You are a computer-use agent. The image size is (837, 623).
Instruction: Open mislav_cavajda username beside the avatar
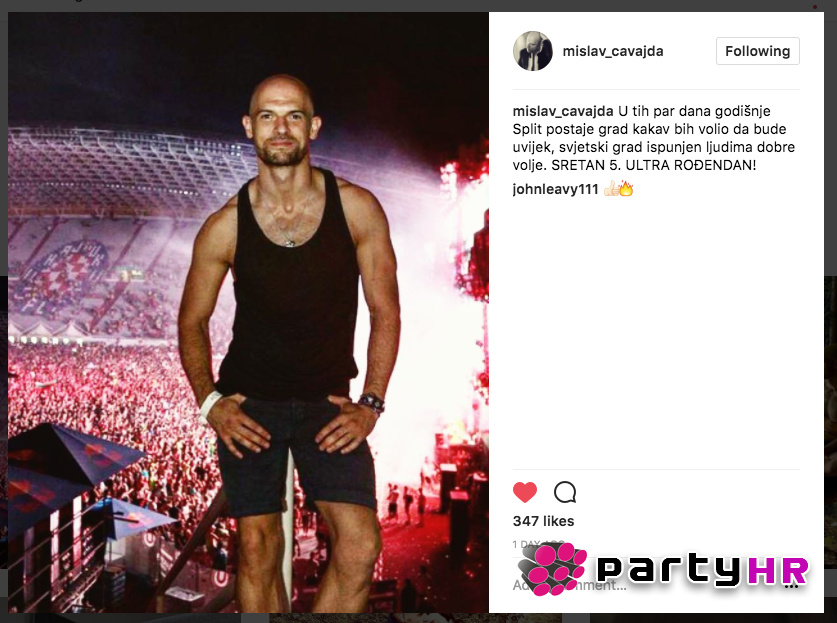pyautogui.click(x=613, y=51)
